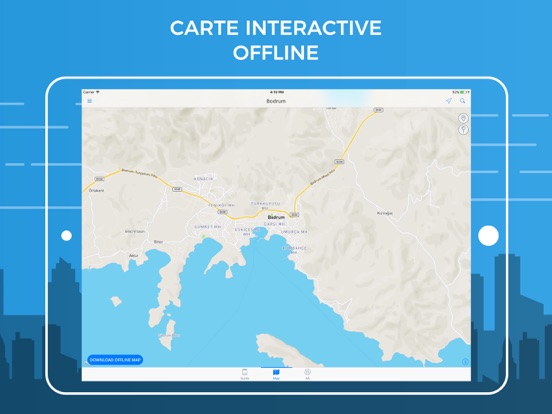This screenshot has height=414, width=552.
Task: Tap the round pin button below marker
Action: point(463,130)
